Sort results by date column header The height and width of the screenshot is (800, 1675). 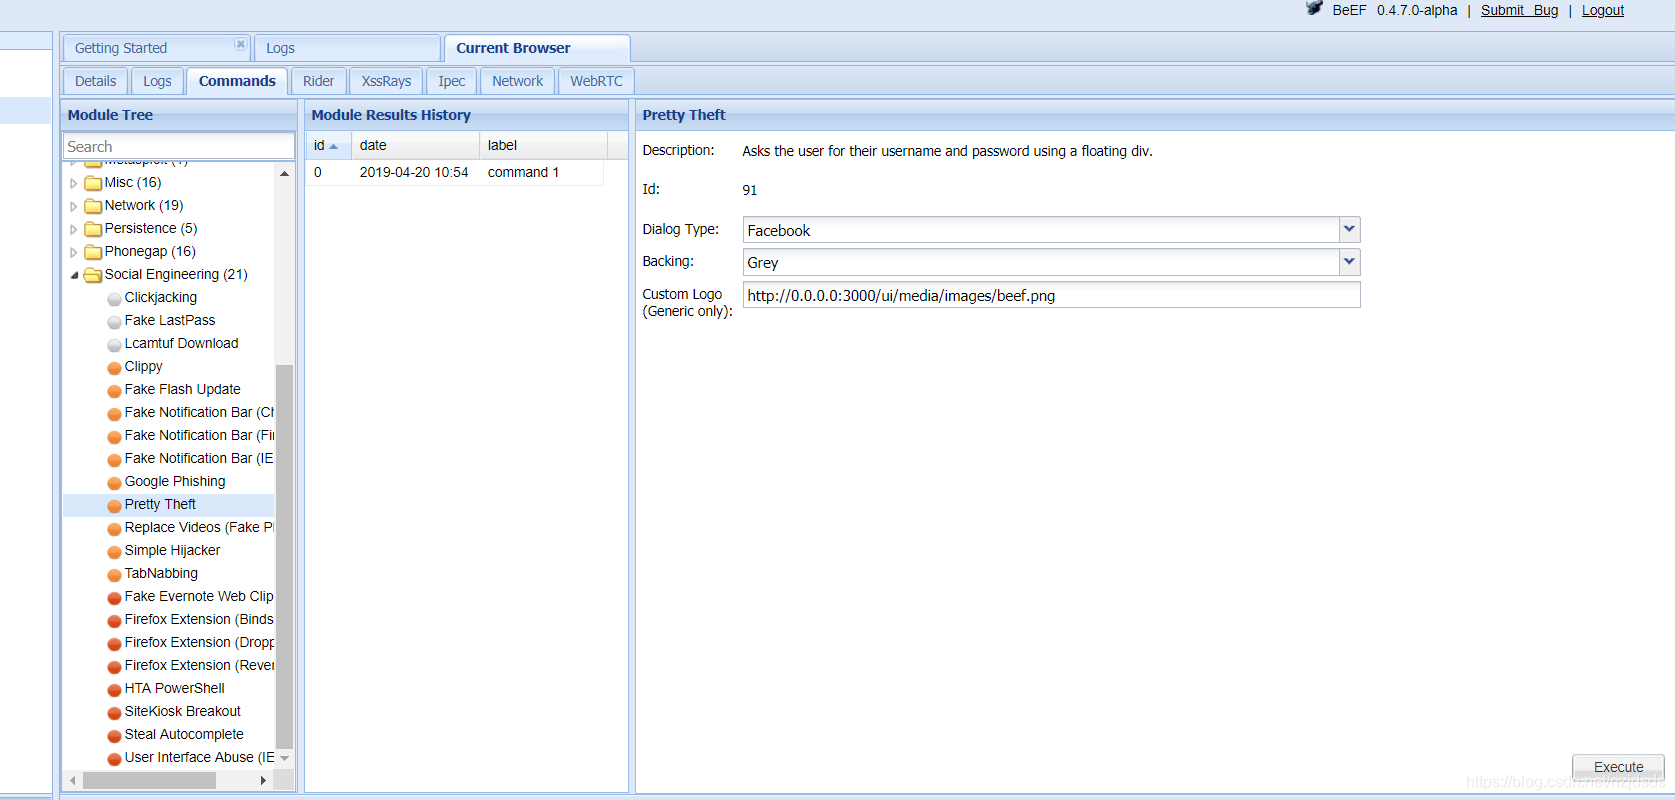pyautogui.click(x=415, y=145)
